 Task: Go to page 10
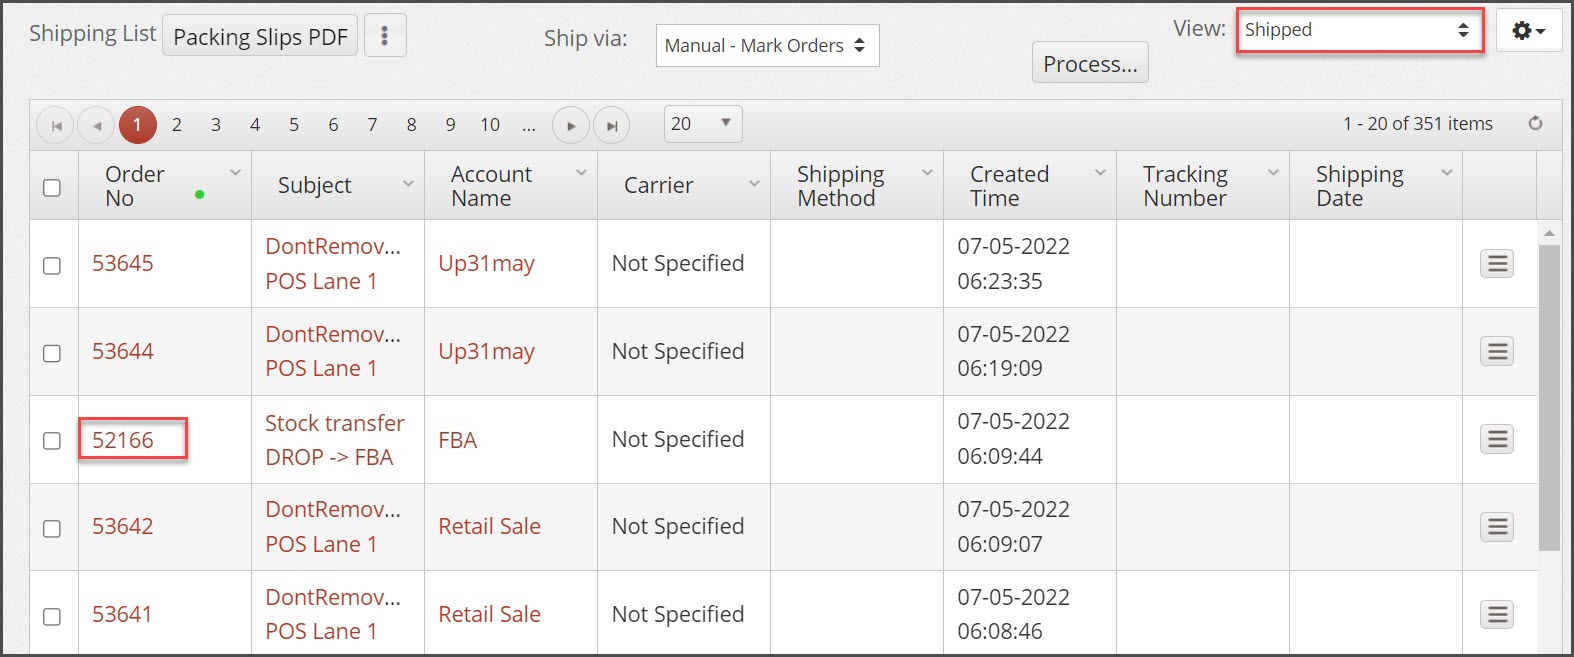click(490, 125)
